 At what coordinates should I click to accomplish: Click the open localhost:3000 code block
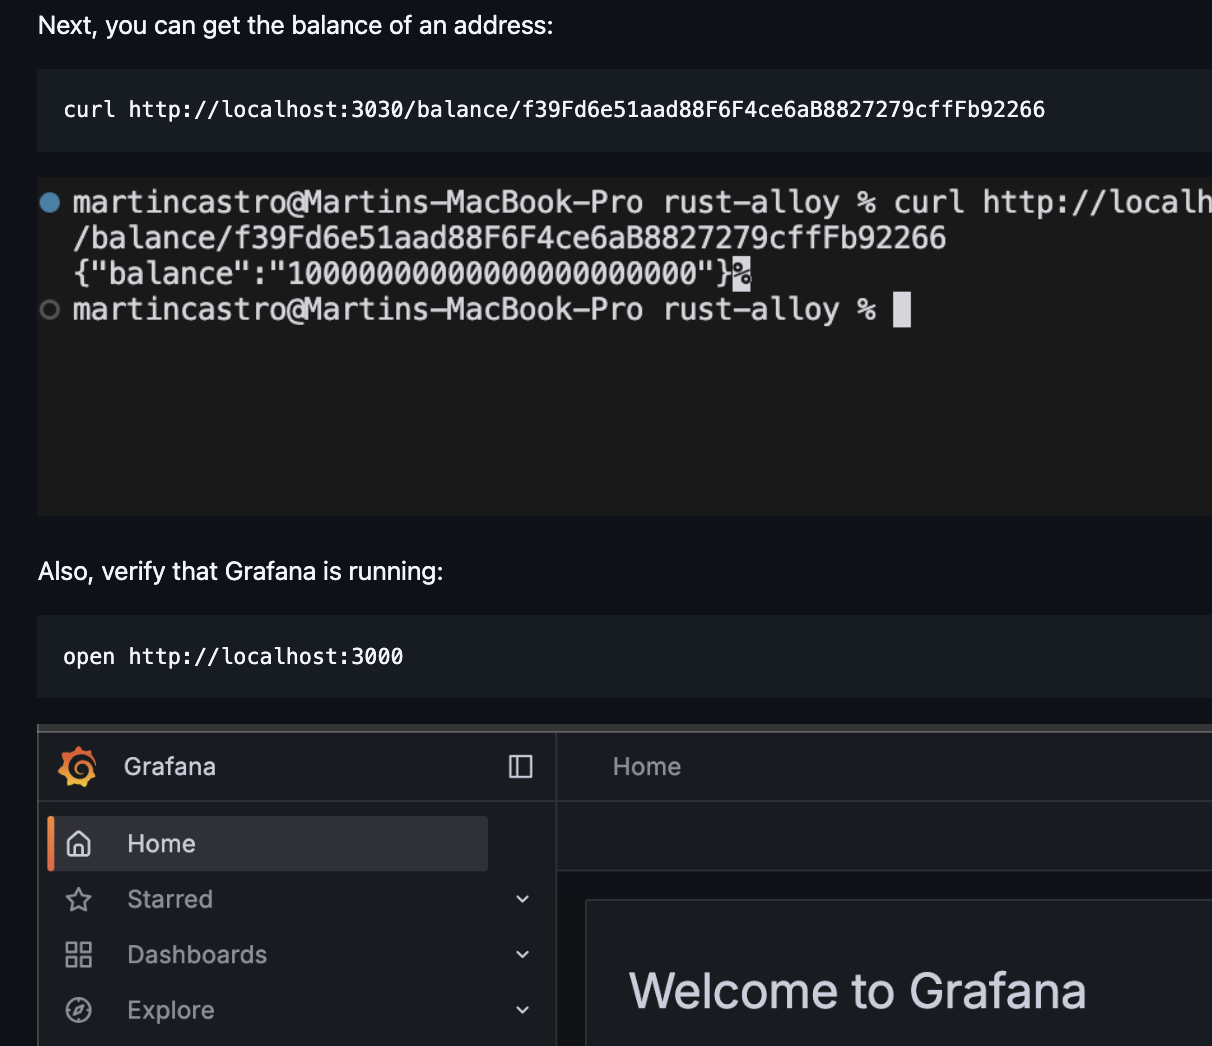coord(233,657)
